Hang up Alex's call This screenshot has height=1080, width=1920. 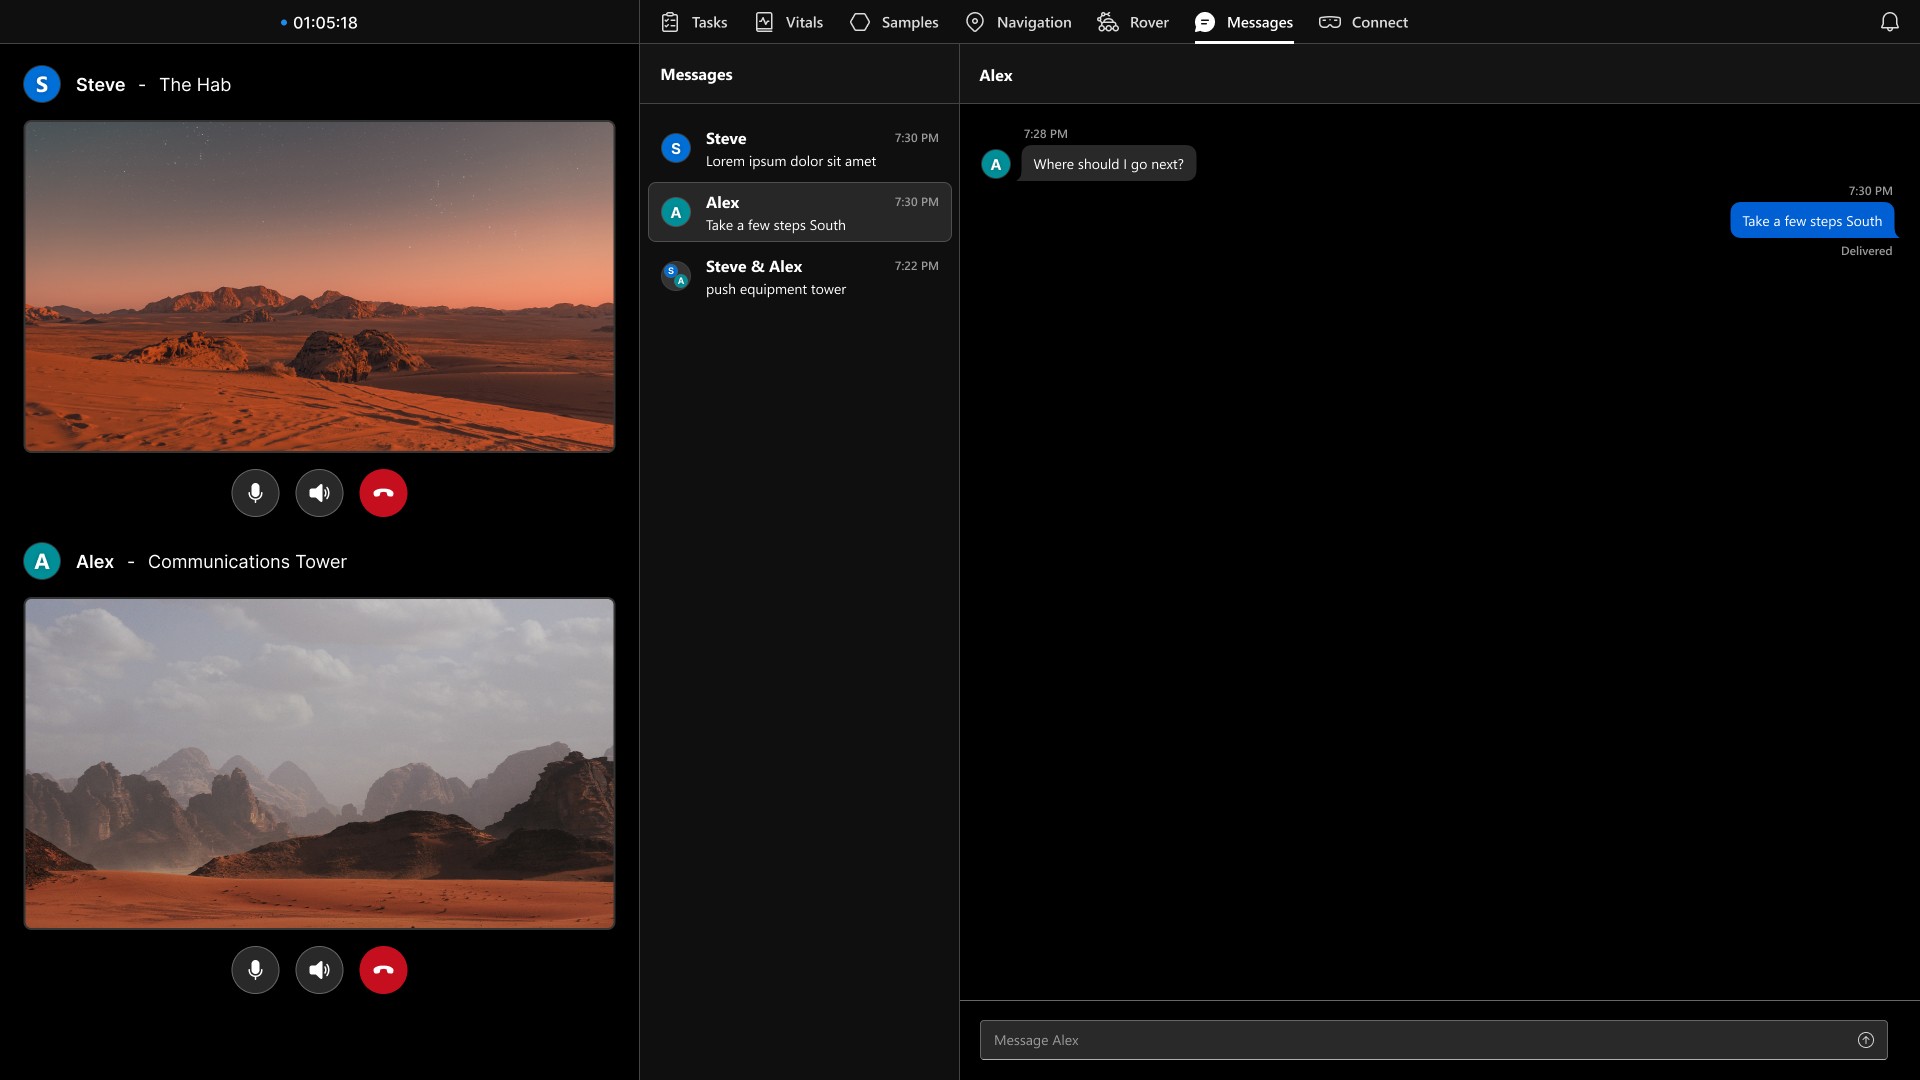pos(383,970)
